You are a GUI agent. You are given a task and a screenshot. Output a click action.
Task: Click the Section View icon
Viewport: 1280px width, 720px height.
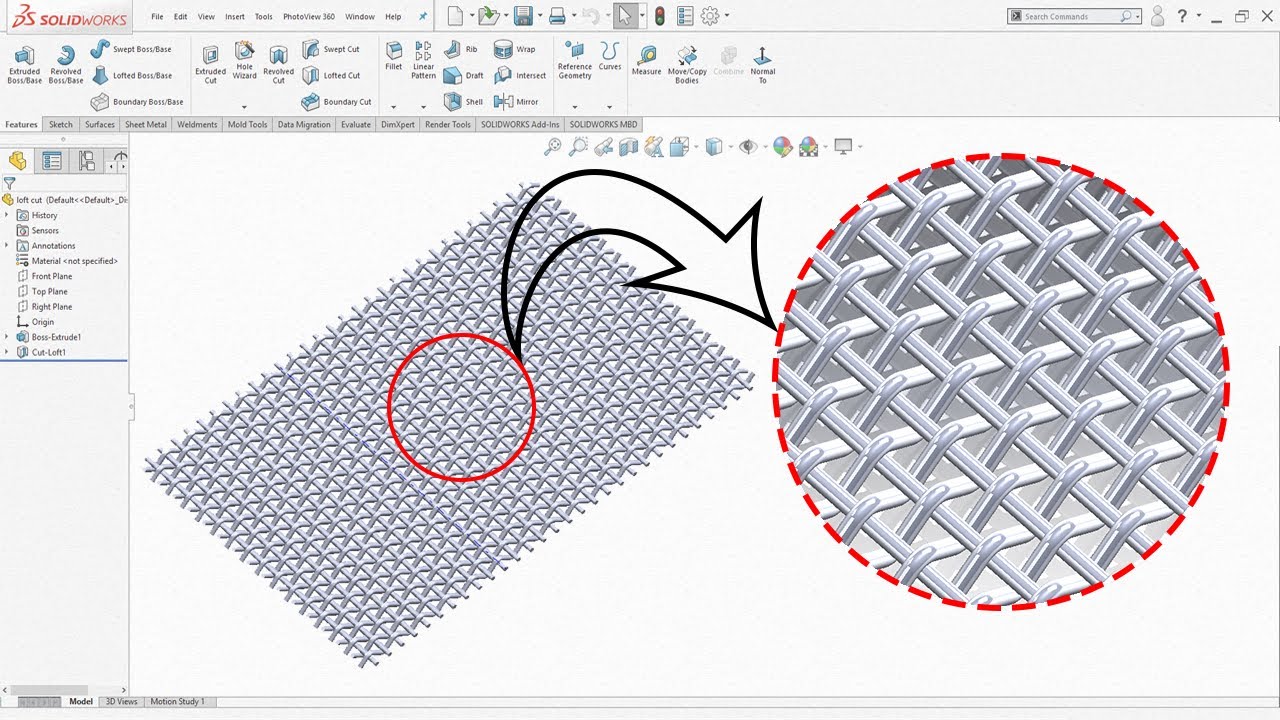tap(628, 147)
